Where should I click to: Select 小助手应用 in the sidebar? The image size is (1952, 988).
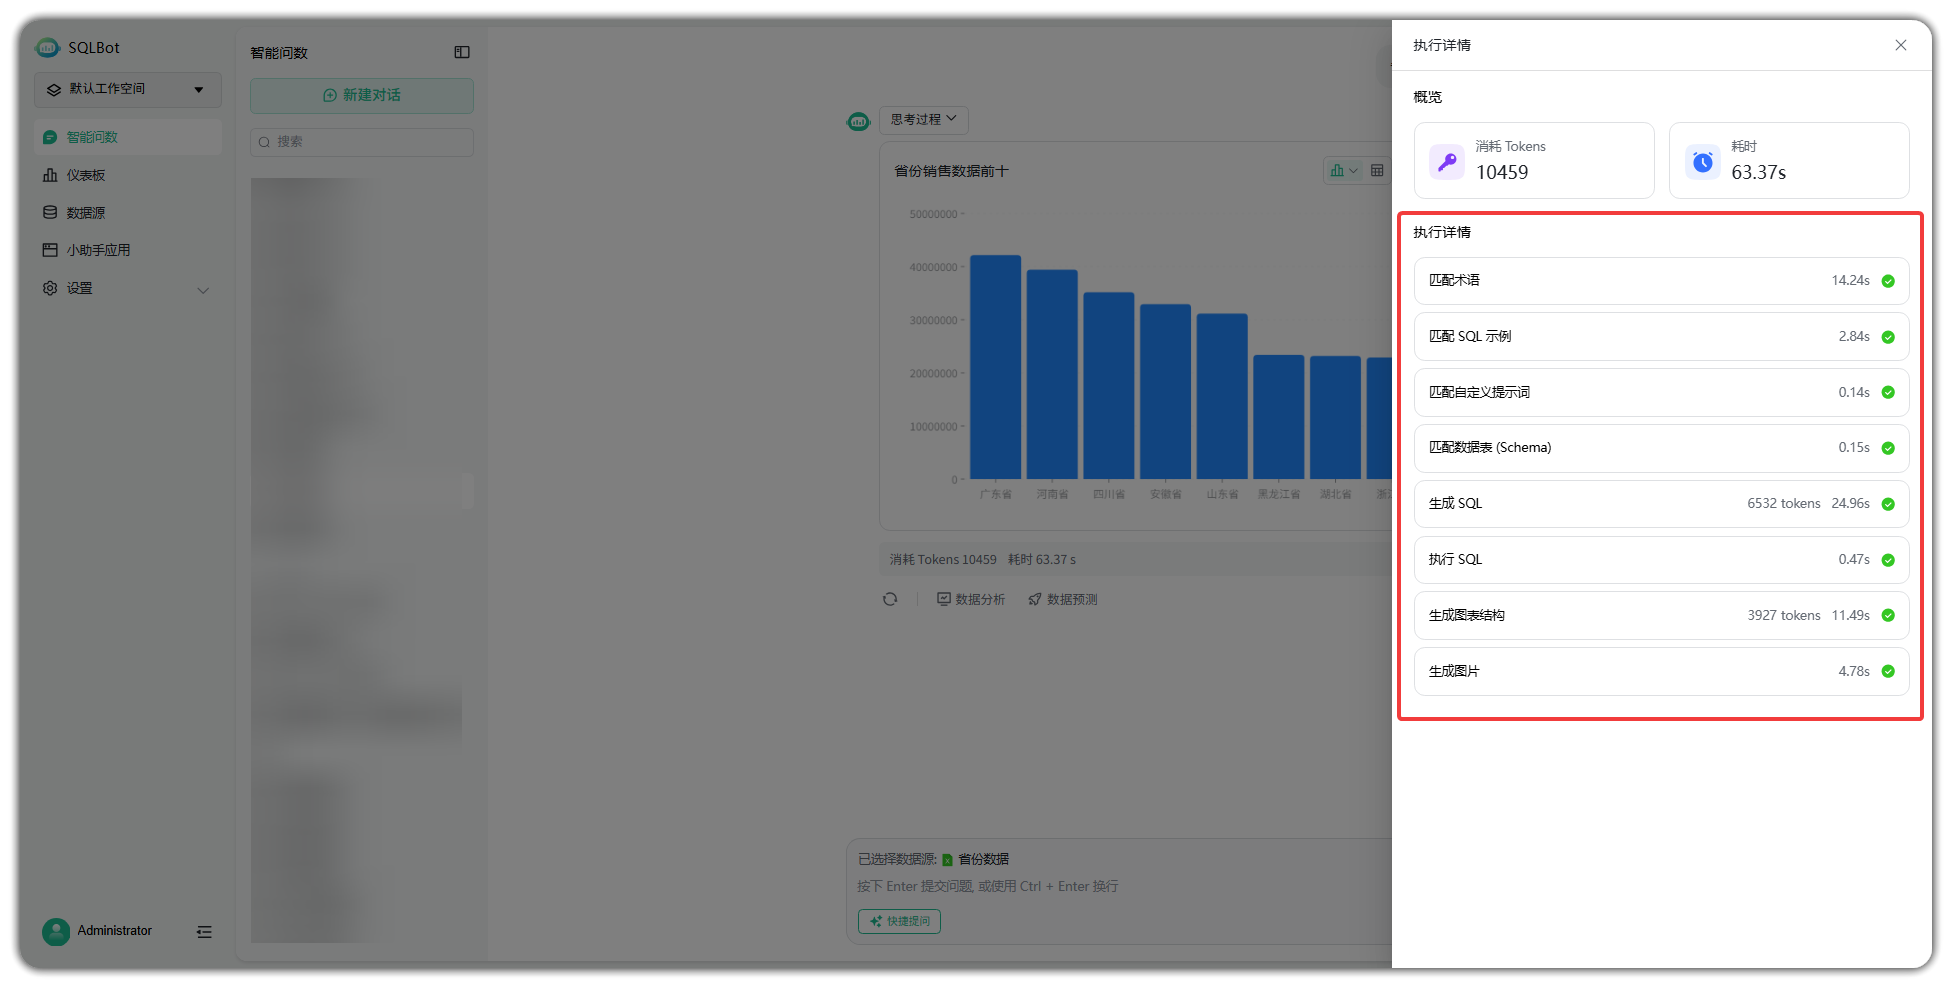pos(98,250)
